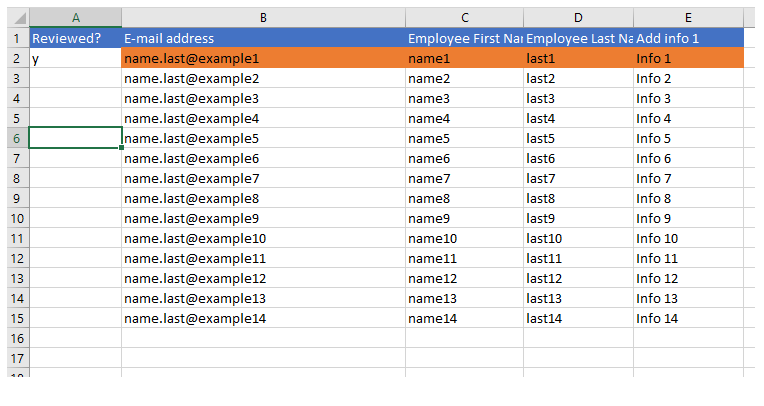This screenshot has width=764, height=406.
Task: Select column C header
Action: click(x=464, y=18)
